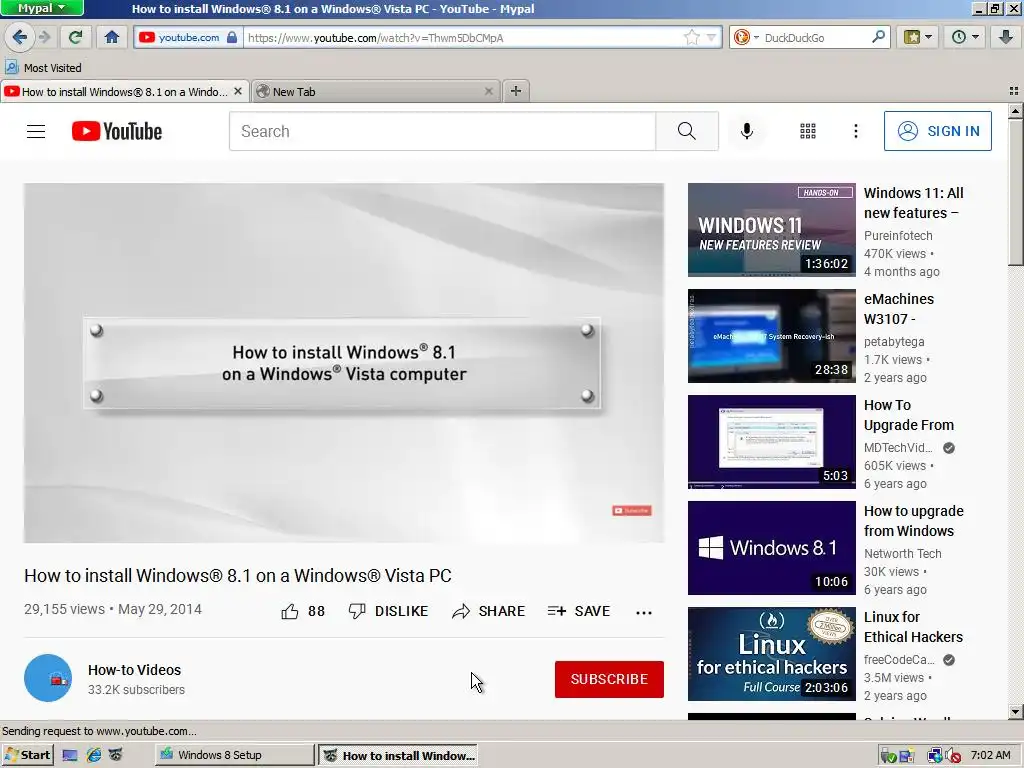Open the How-to Videos channel name link

pos(135,670)
